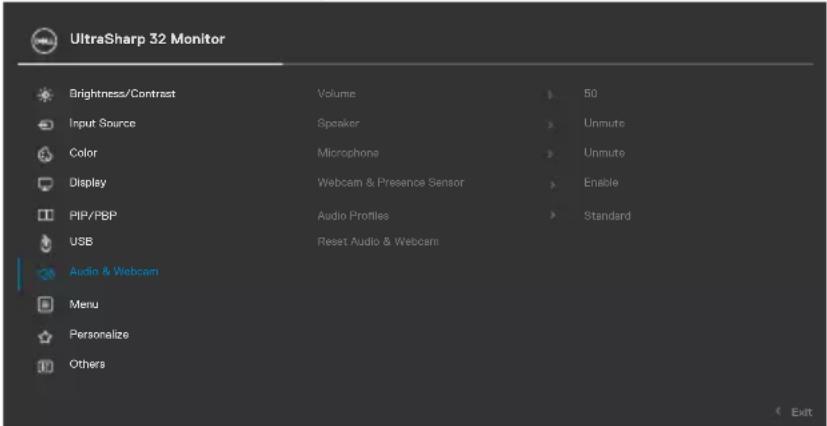Image resolution: width=827 pixels, height=426 pixels.
Task: Click the webcam Enable value
Action: [x=601, y=182]
